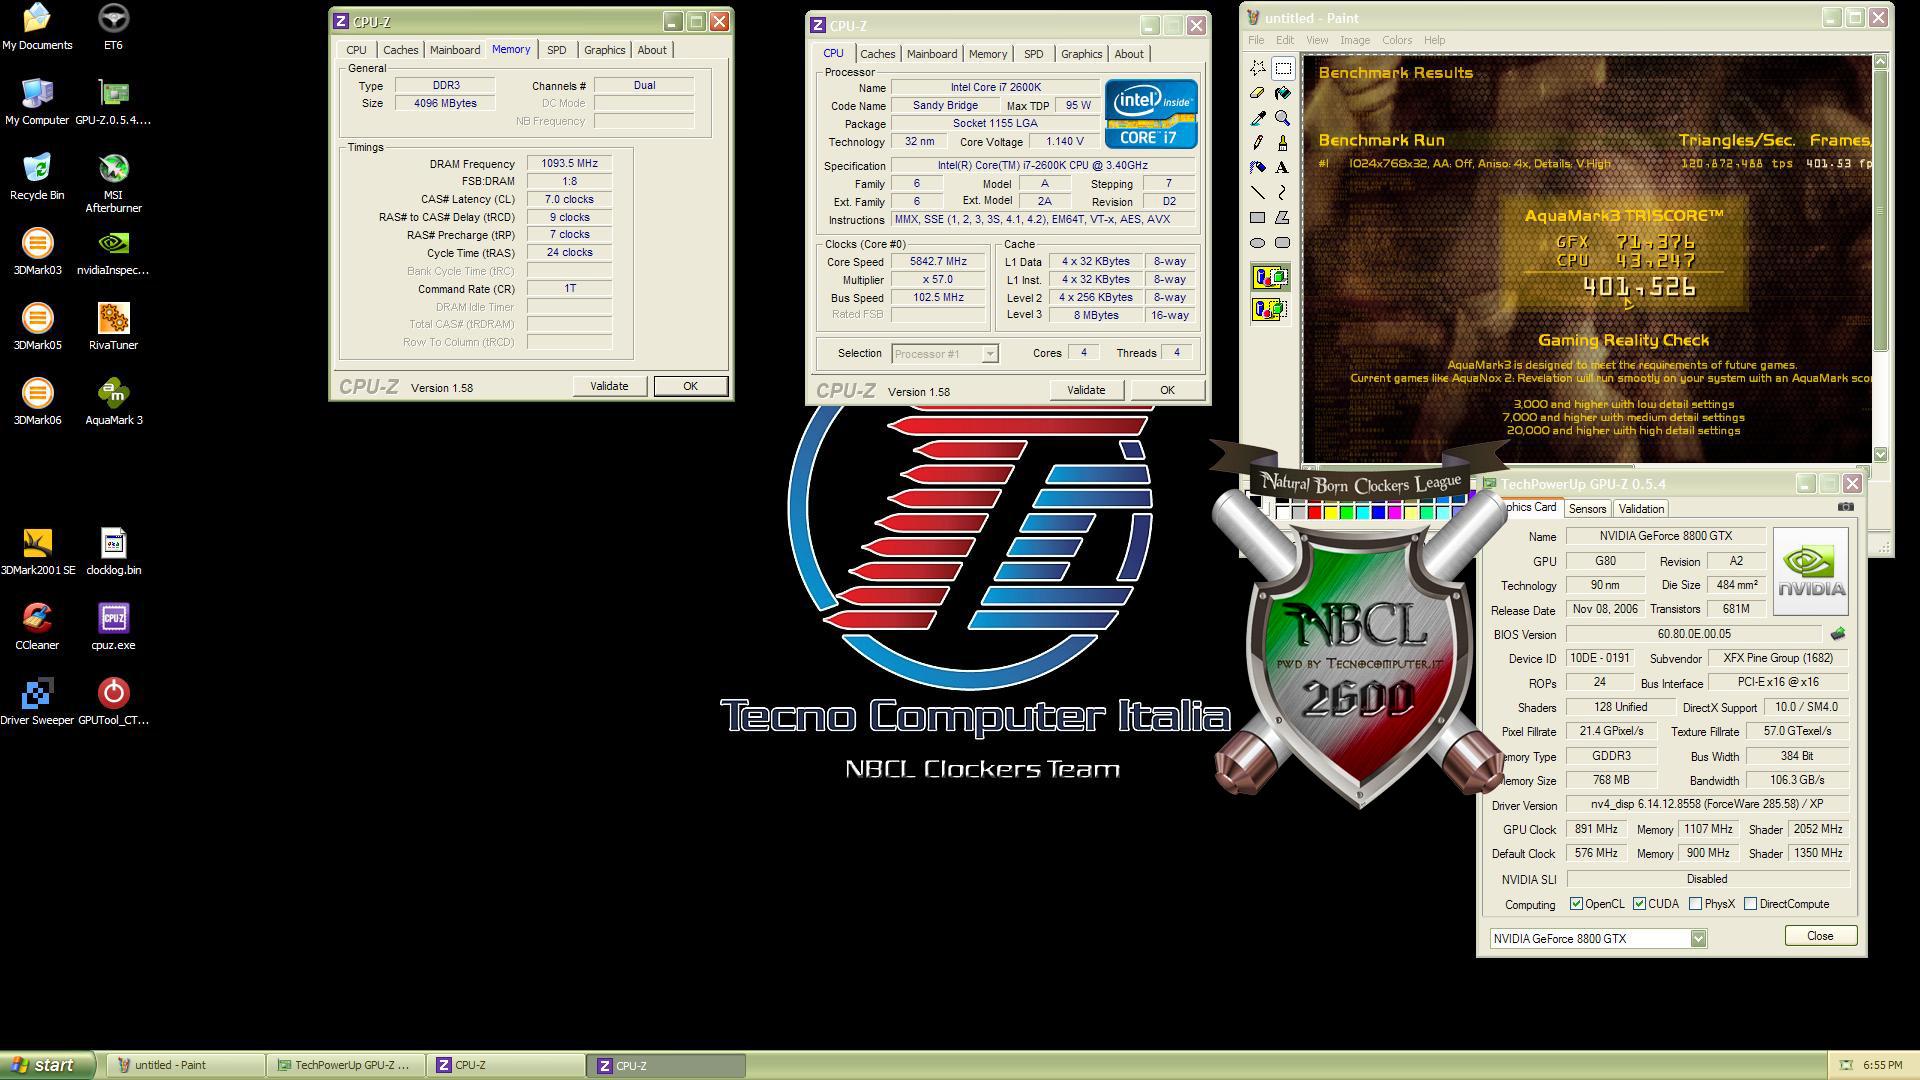This screenshot has width=1920, height=1080.
Task: Select the Text tool in Paint
Action: tap(1283, 168)
